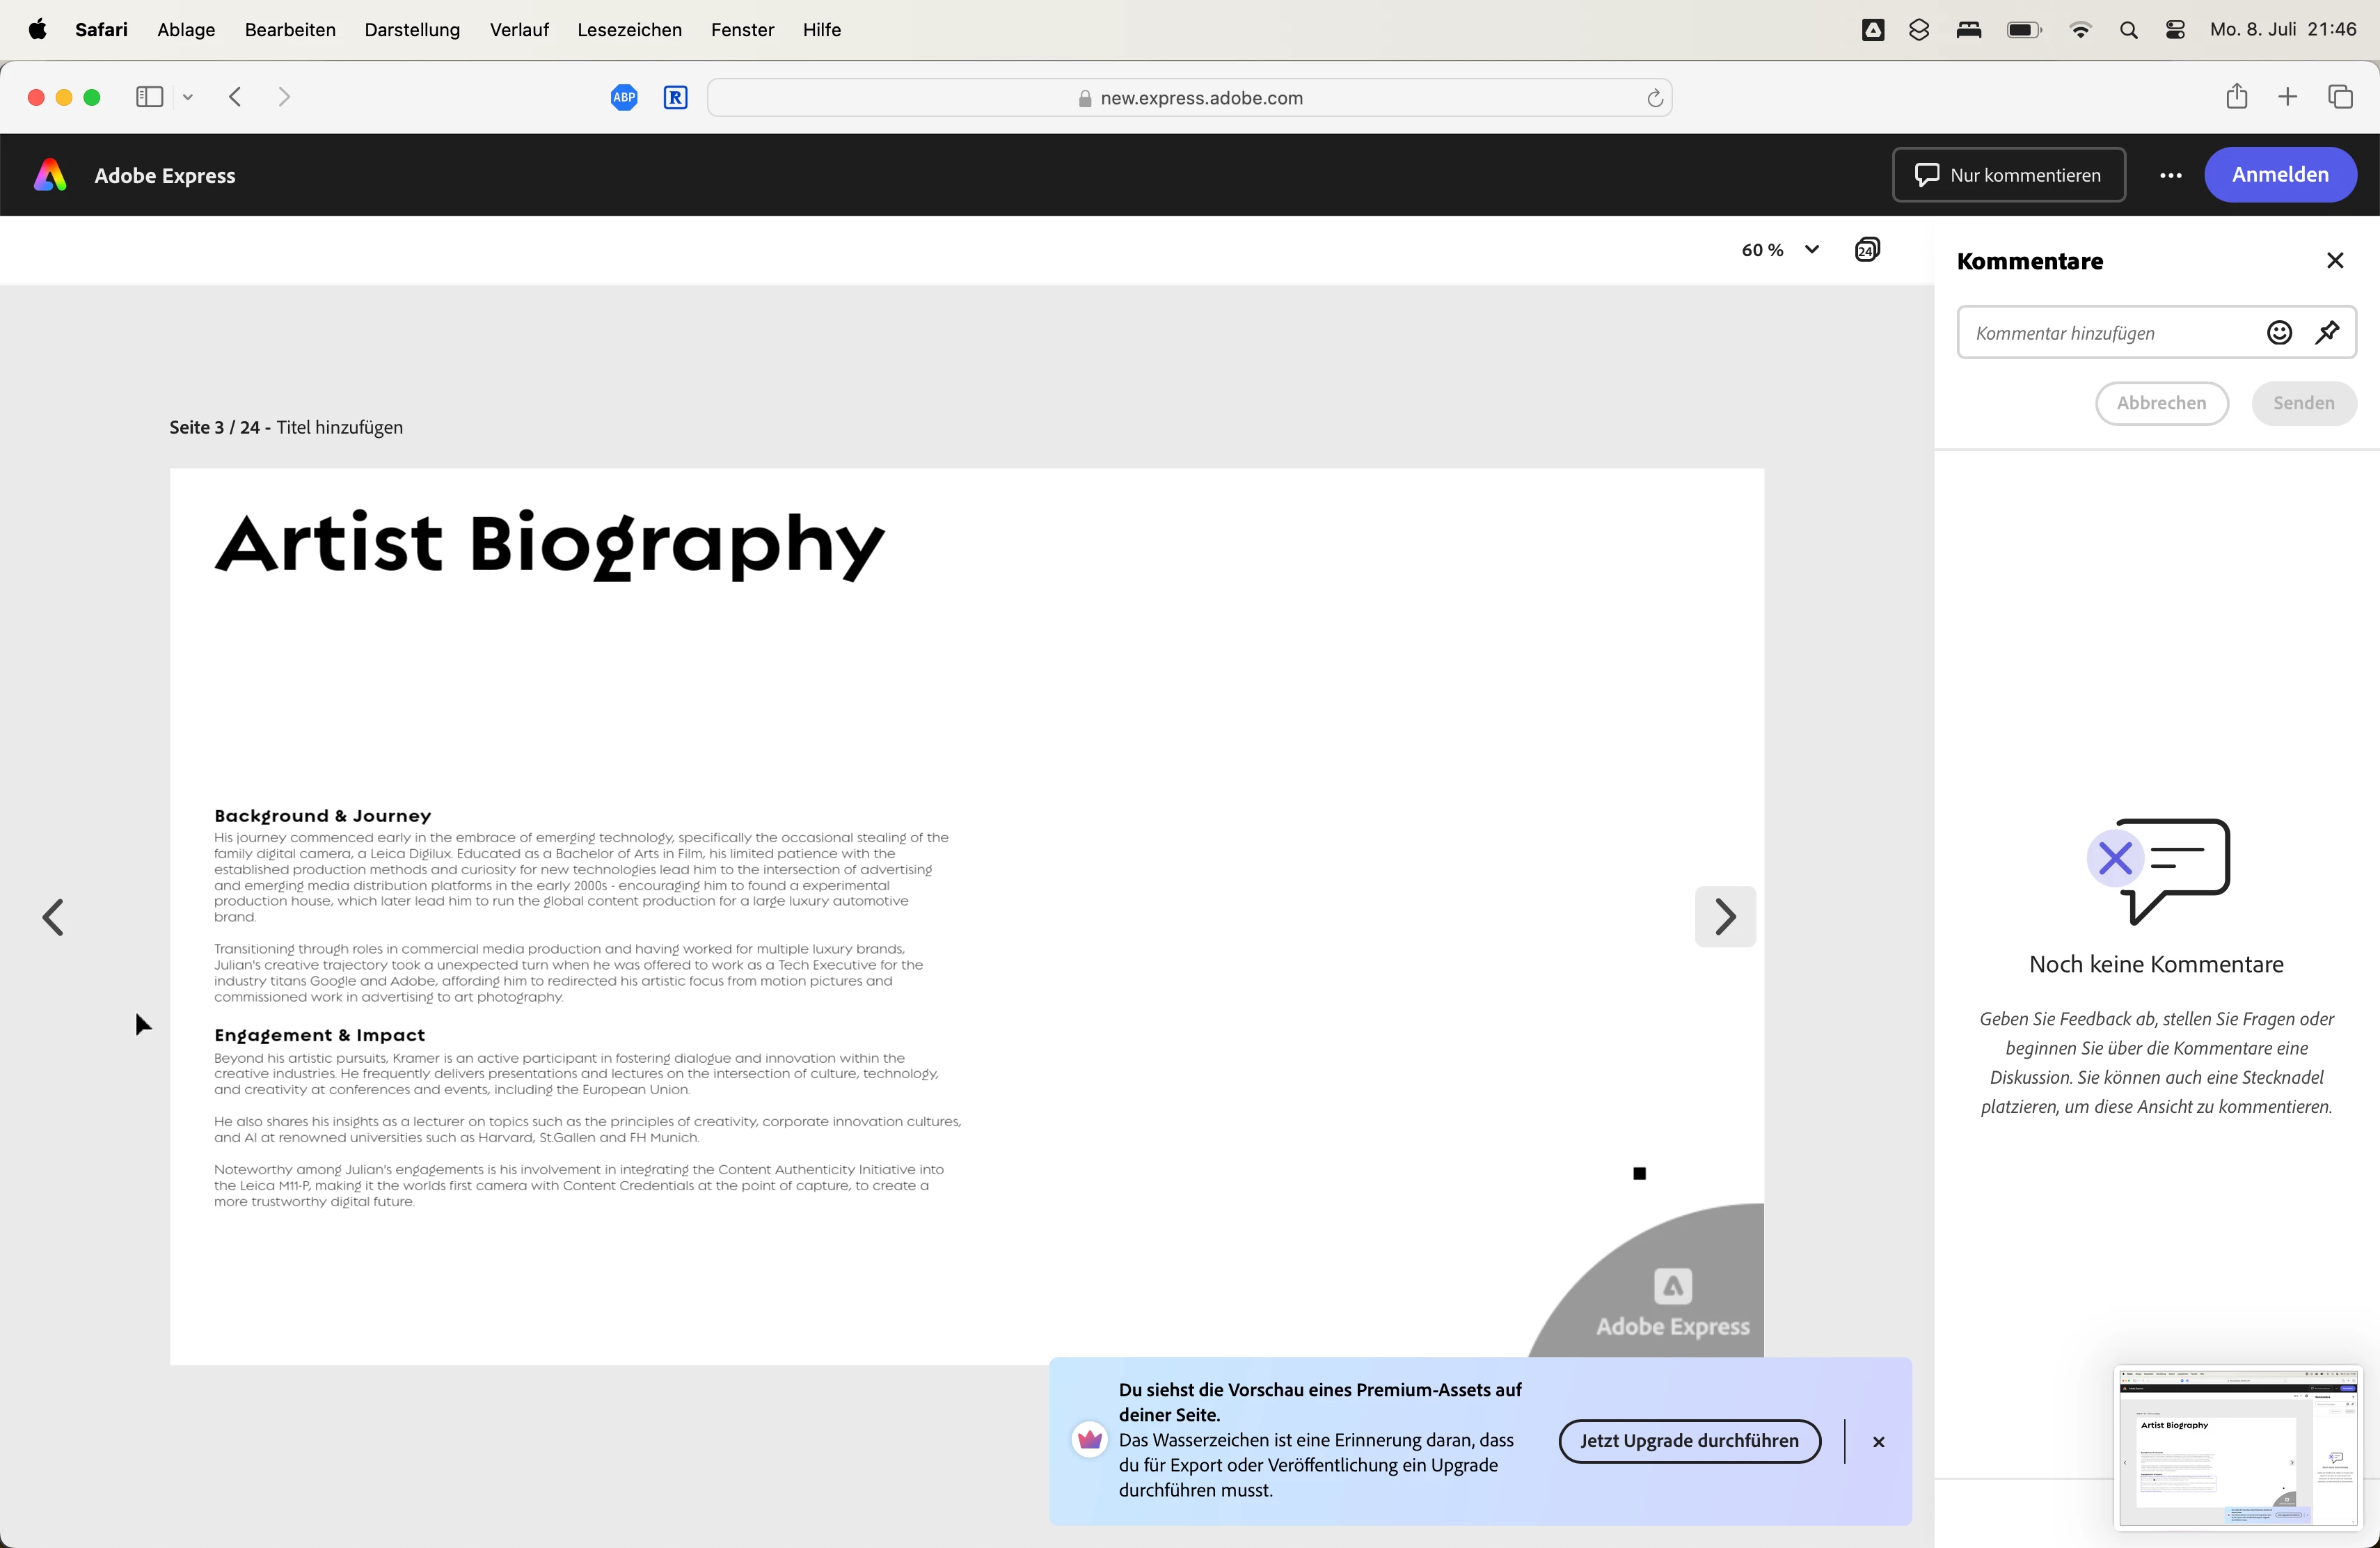Click the emoji picker icon in comment field
Viewport: 2380px width, 1548px height.
coord(2278,333)
